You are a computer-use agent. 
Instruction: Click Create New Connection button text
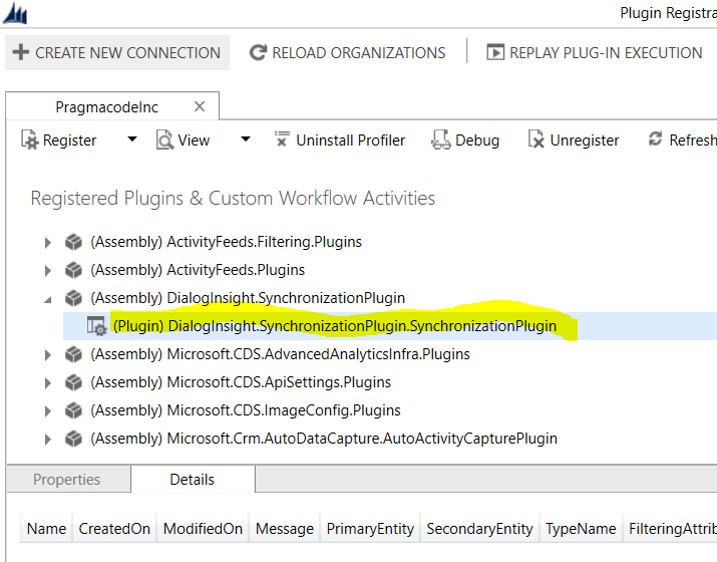click(x=128, y=53)
